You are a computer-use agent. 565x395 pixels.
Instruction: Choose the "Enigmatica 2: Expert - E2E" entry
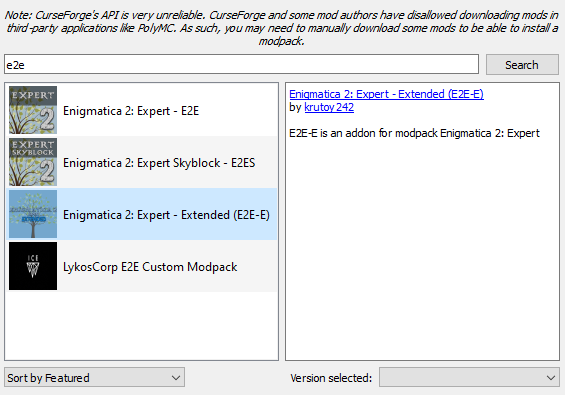click(142, 110)
